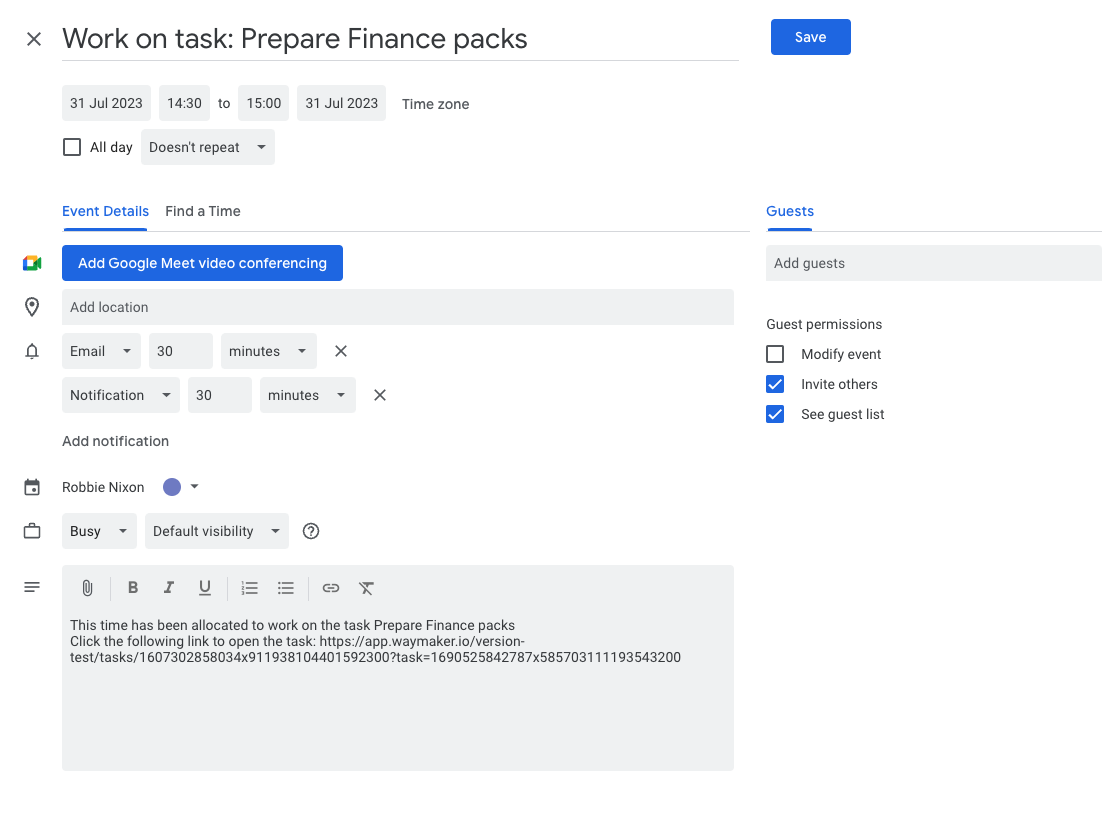Open visibility help question mark
Image resolution: width=1112 pixels, height=817 pixels.
pyautogui.click(x=311, y=531)
